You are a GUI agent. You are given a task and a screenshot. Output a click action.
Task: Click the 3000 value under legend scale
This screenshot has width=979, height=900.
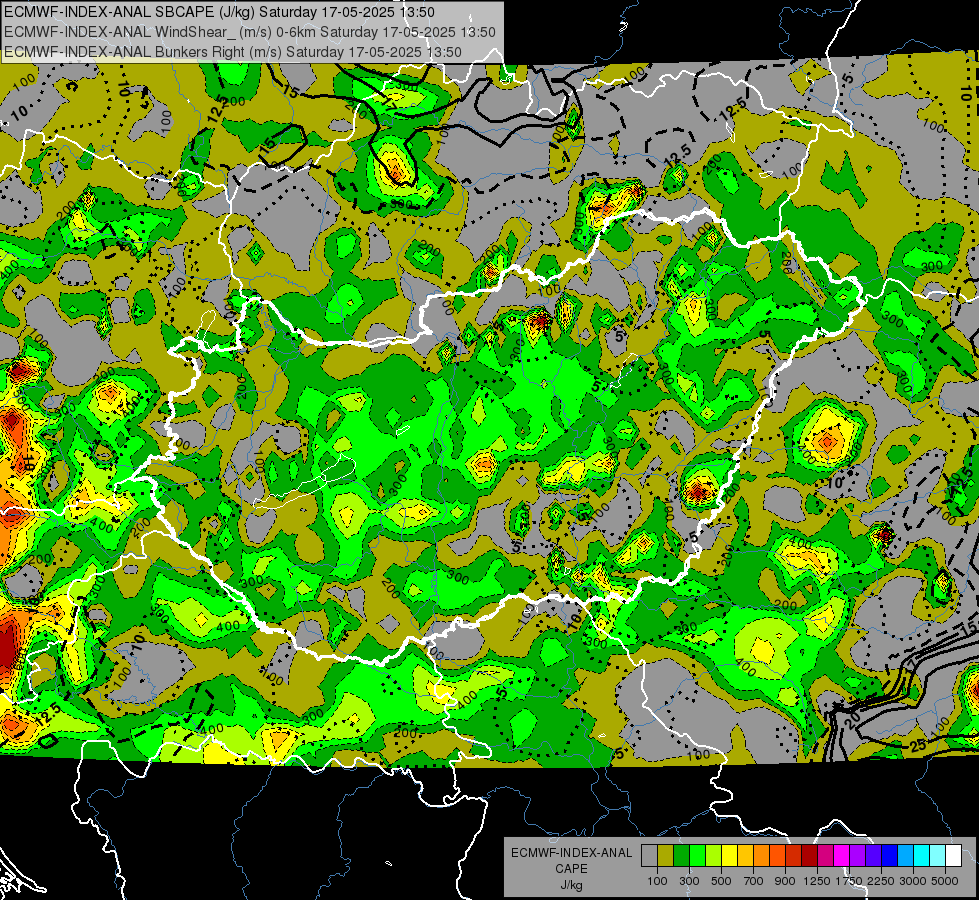coord(913,881)
